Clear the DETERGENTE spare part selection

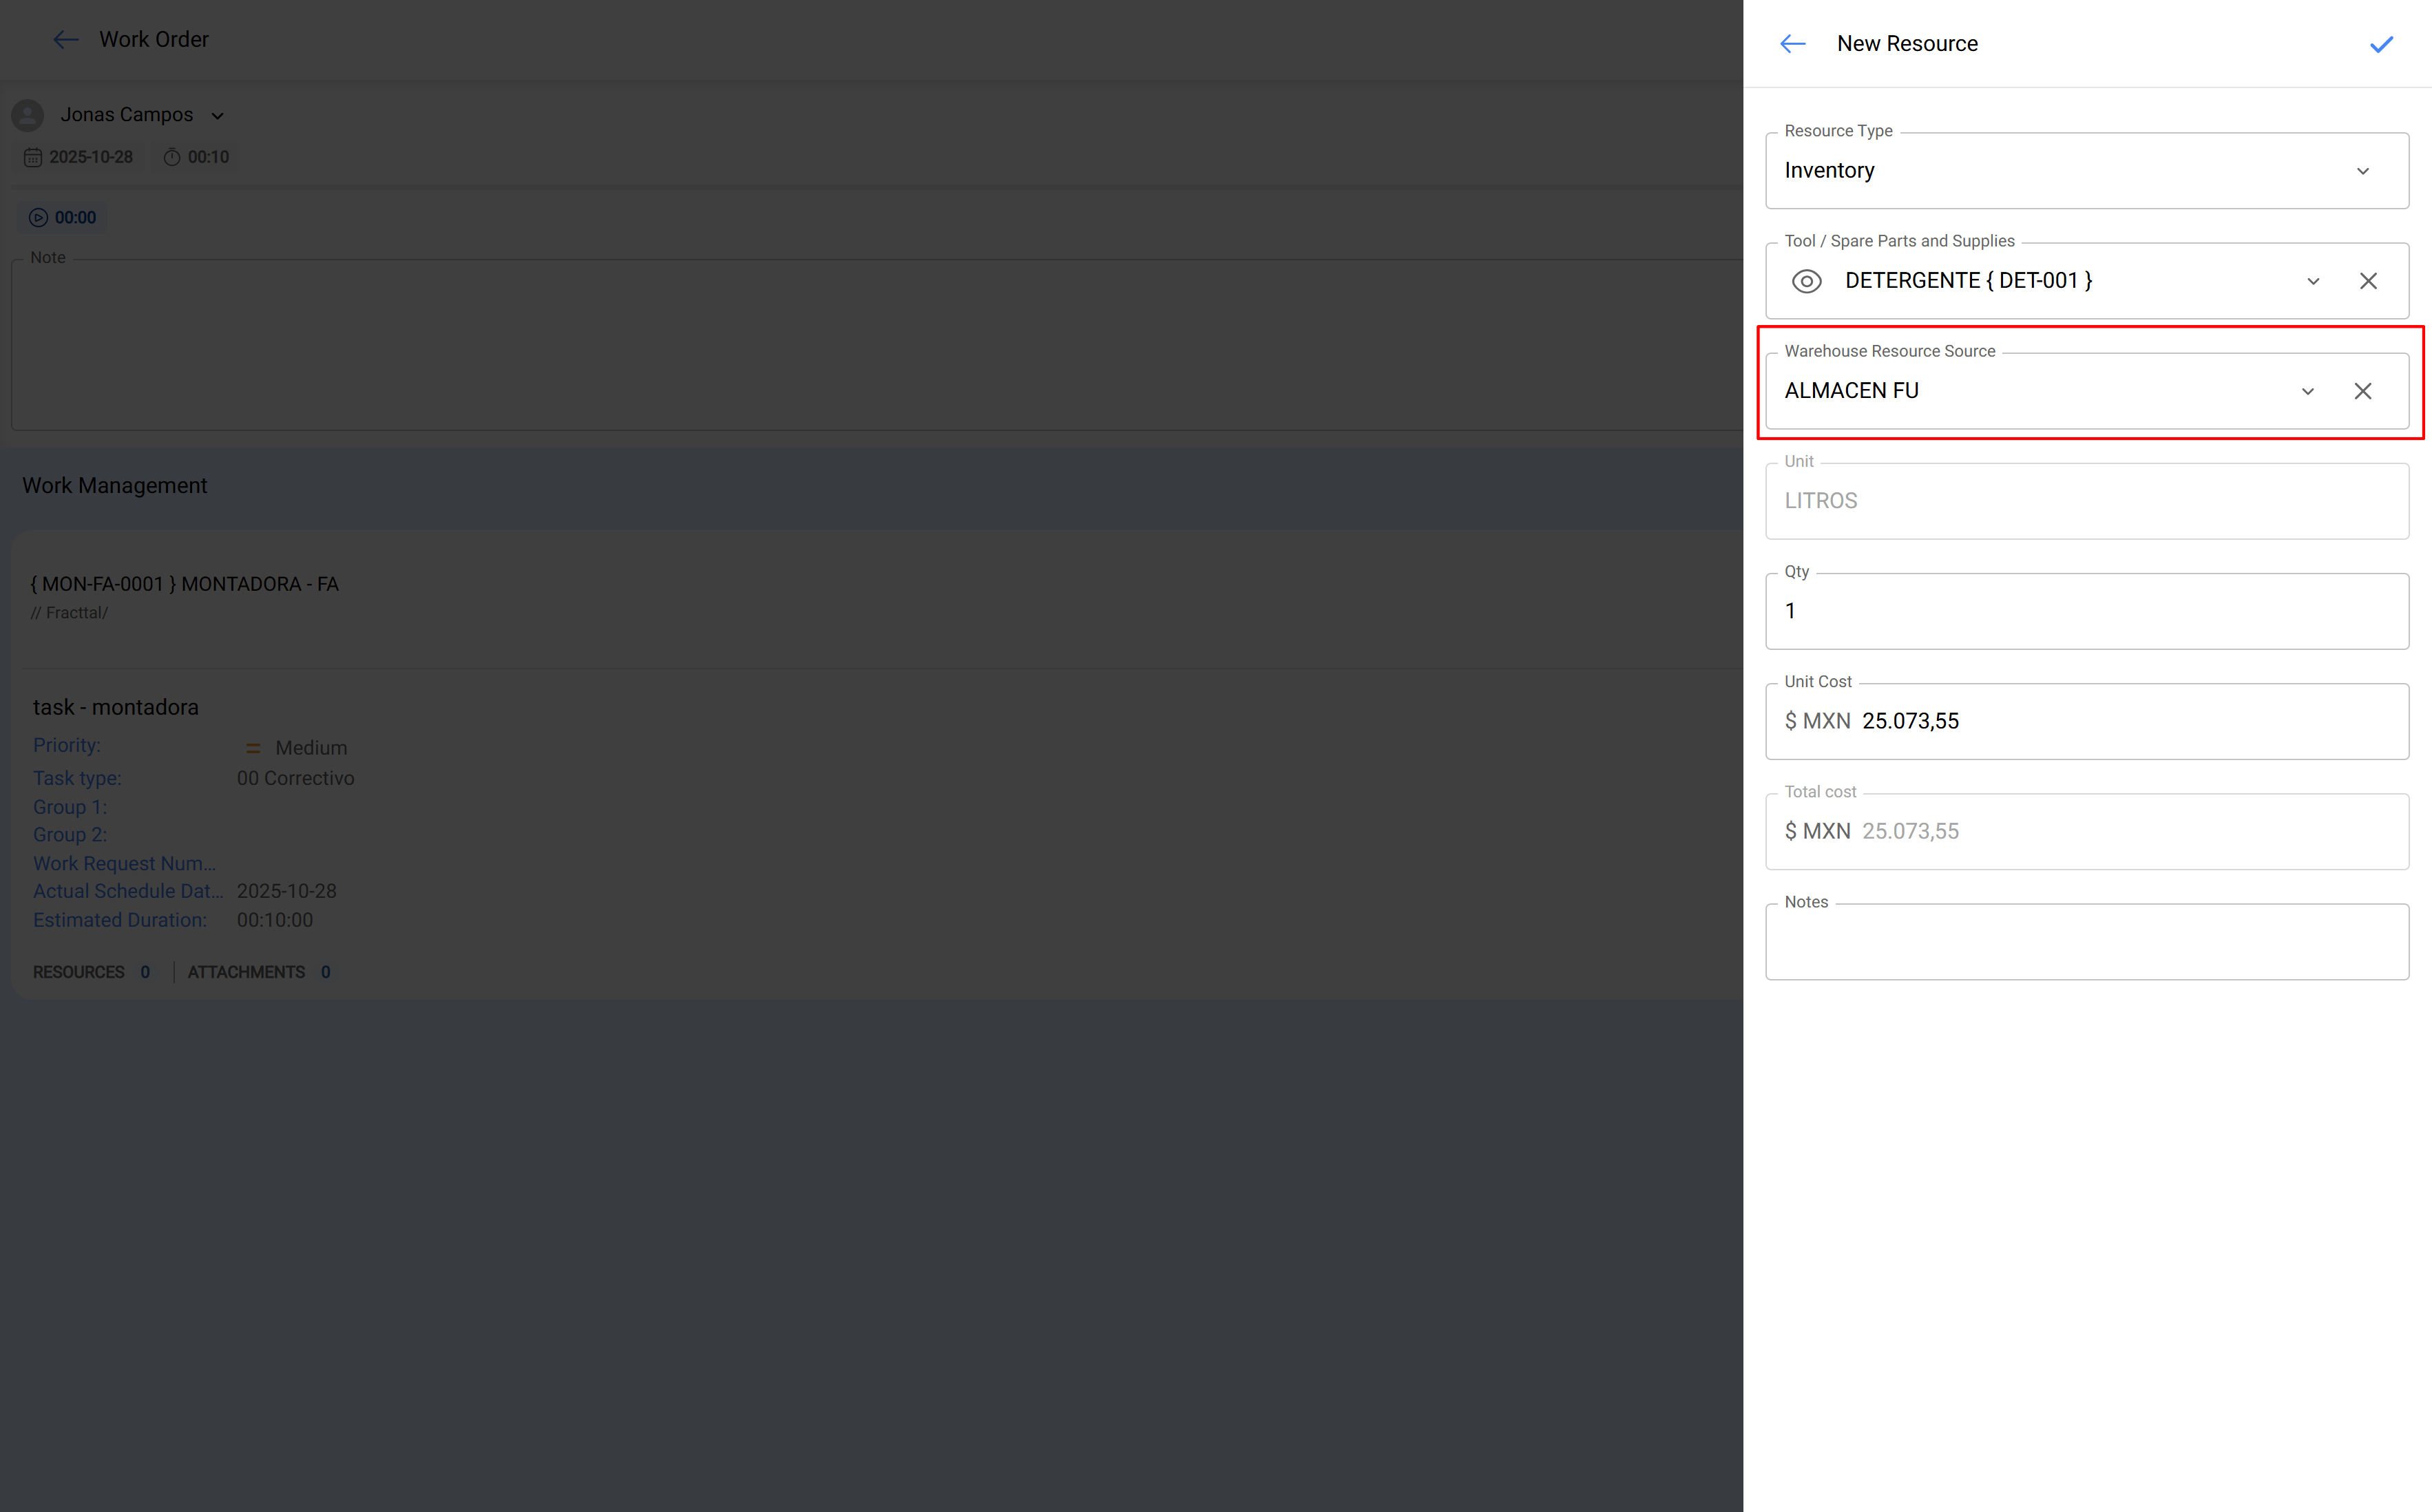(2367, 281)
